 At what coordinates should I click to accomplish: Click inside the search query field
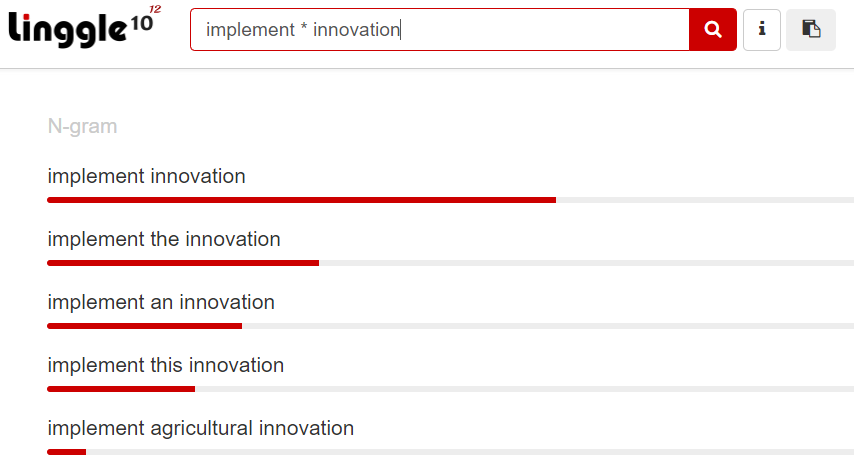point(440,29)
